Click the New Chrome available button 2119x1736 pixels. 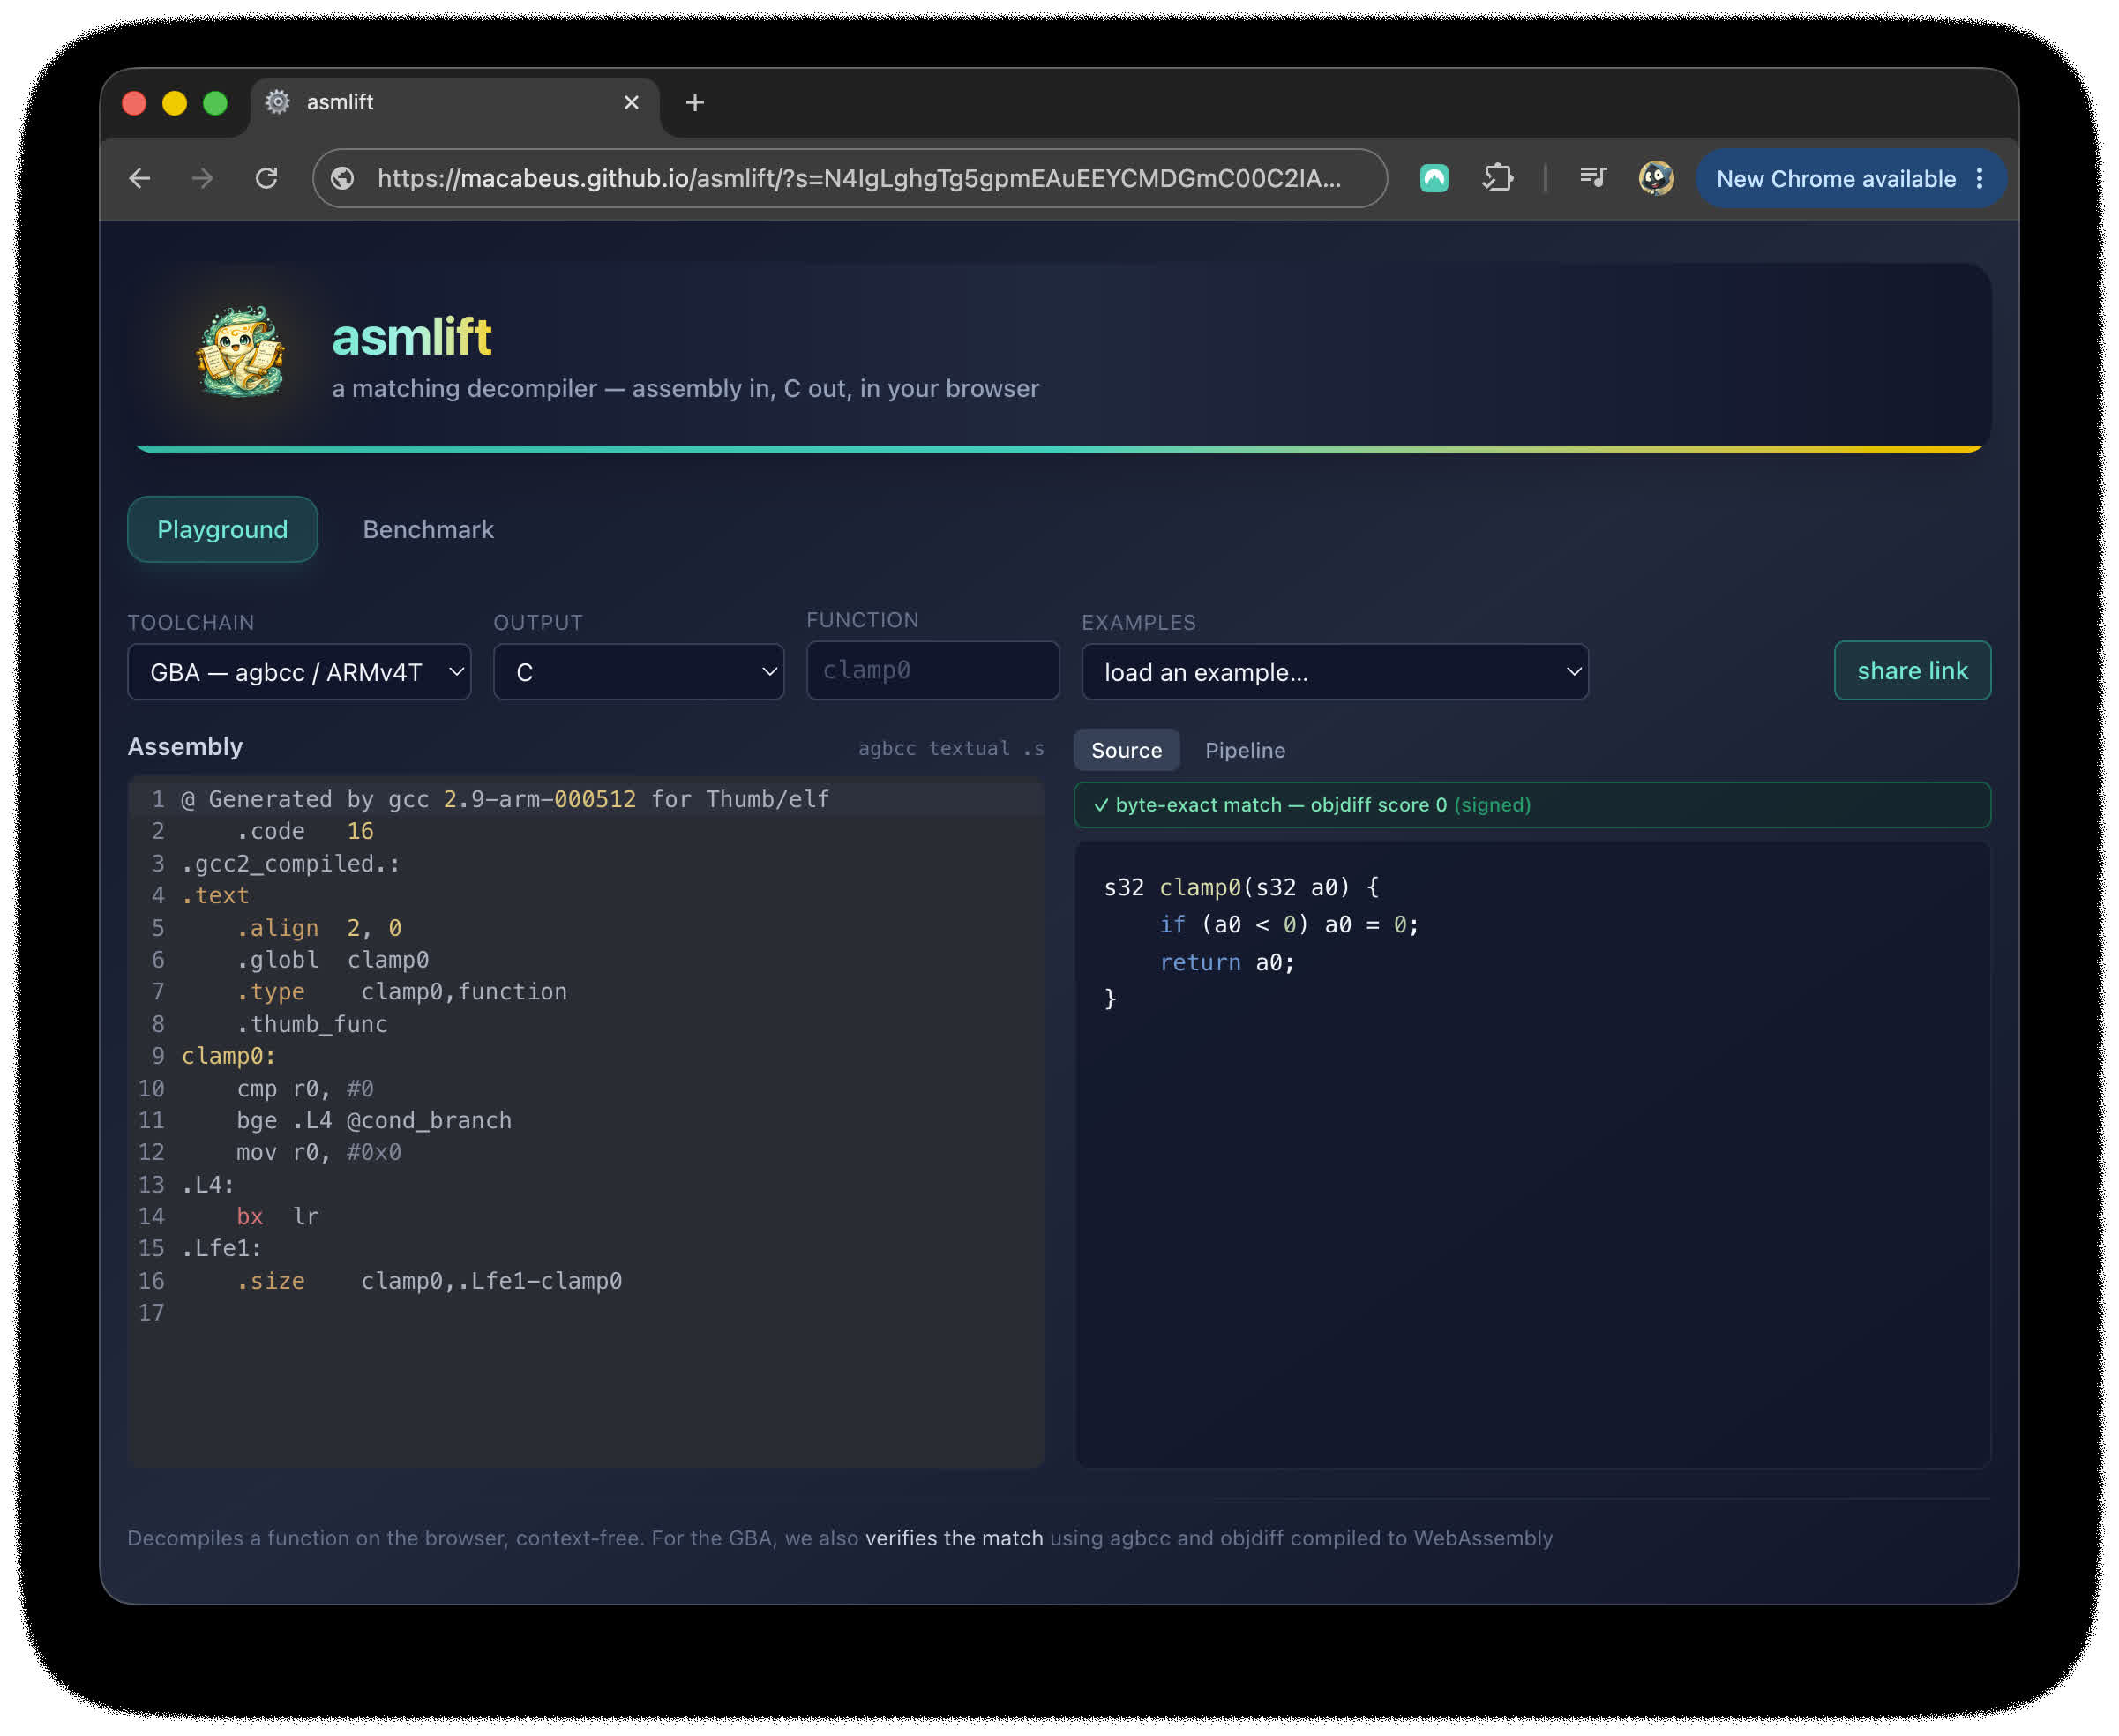click(1838, 178)
